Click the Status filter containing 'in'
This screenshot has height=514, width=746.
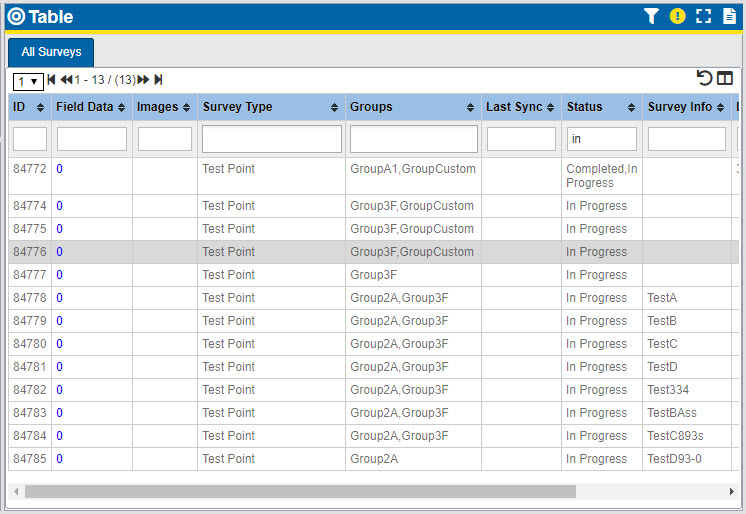602,139
